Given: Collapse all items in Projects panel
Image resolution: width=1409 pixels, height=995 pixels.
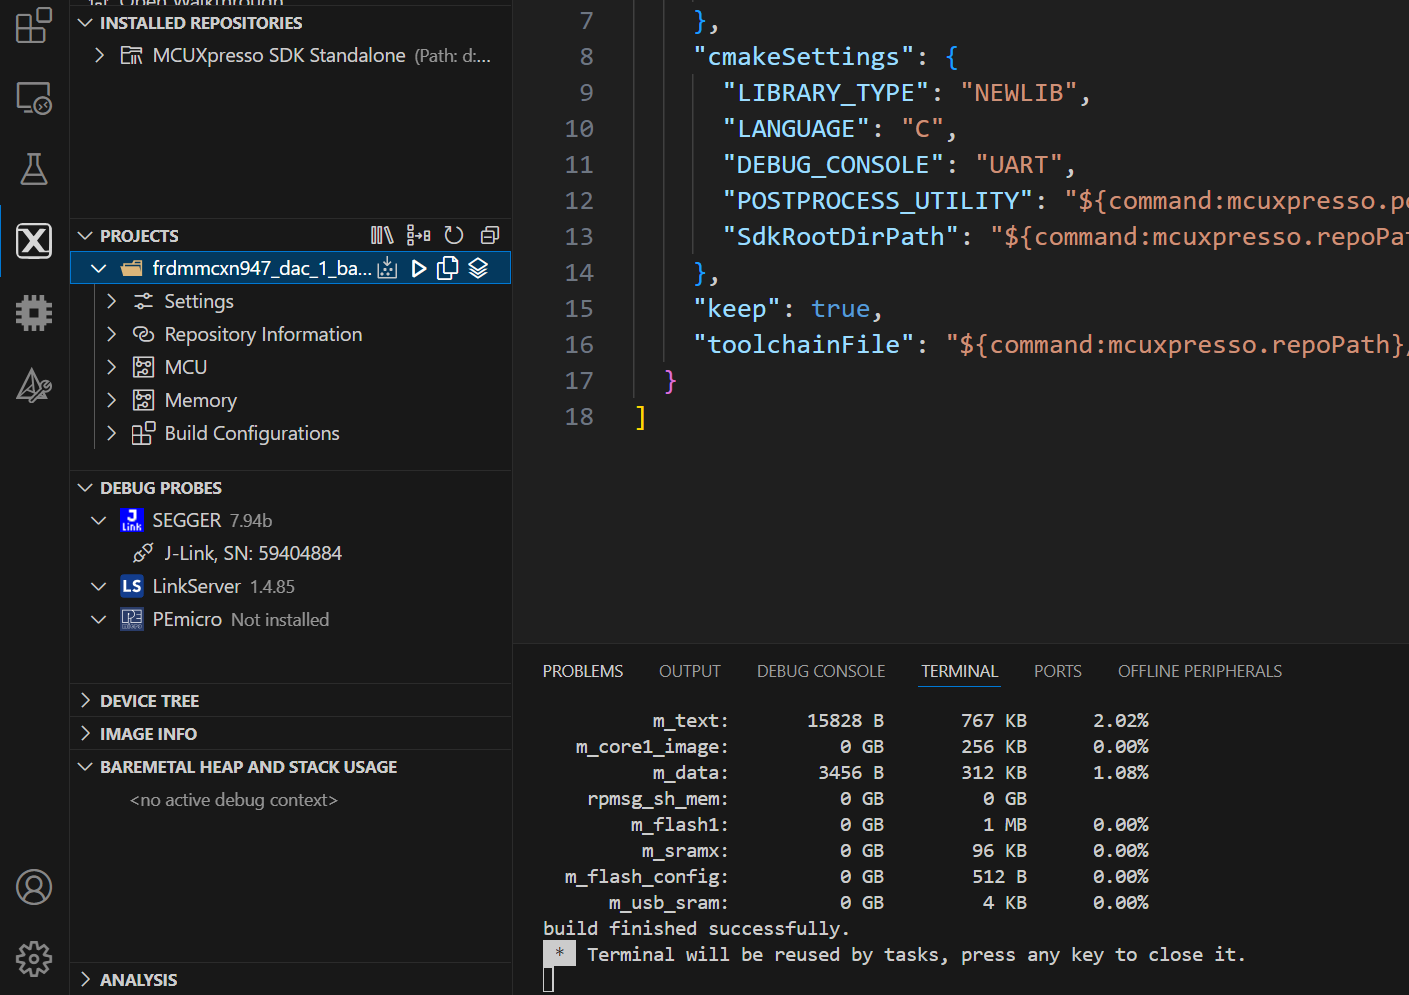Looking at the screenshot, I should point(489,234).
